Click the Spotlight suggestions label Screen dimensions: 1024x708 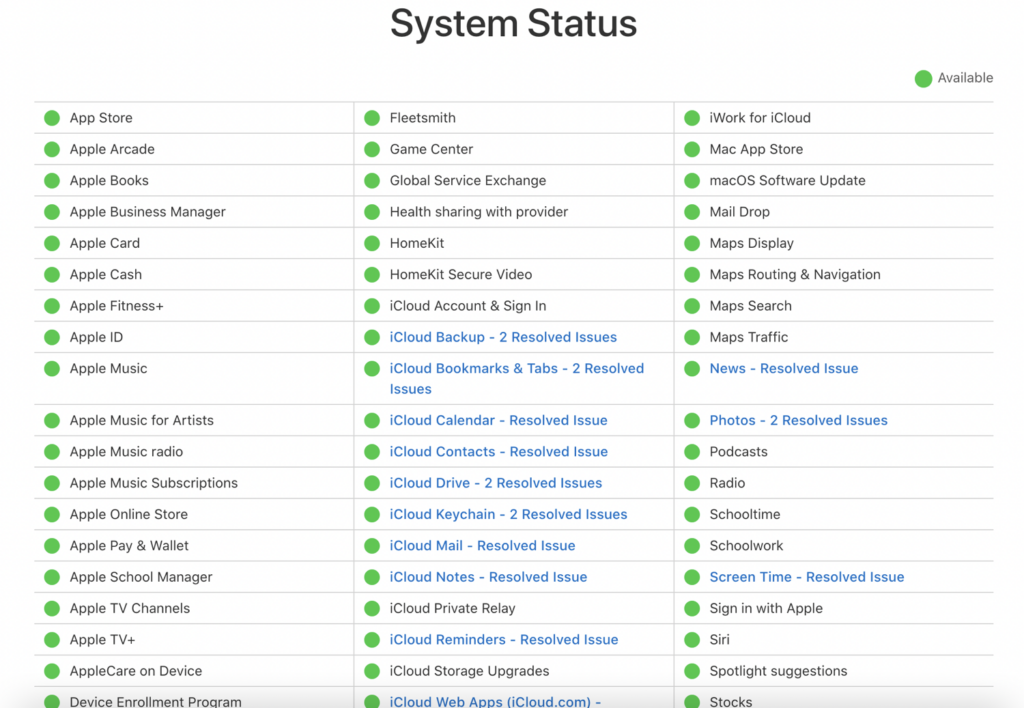778,671
